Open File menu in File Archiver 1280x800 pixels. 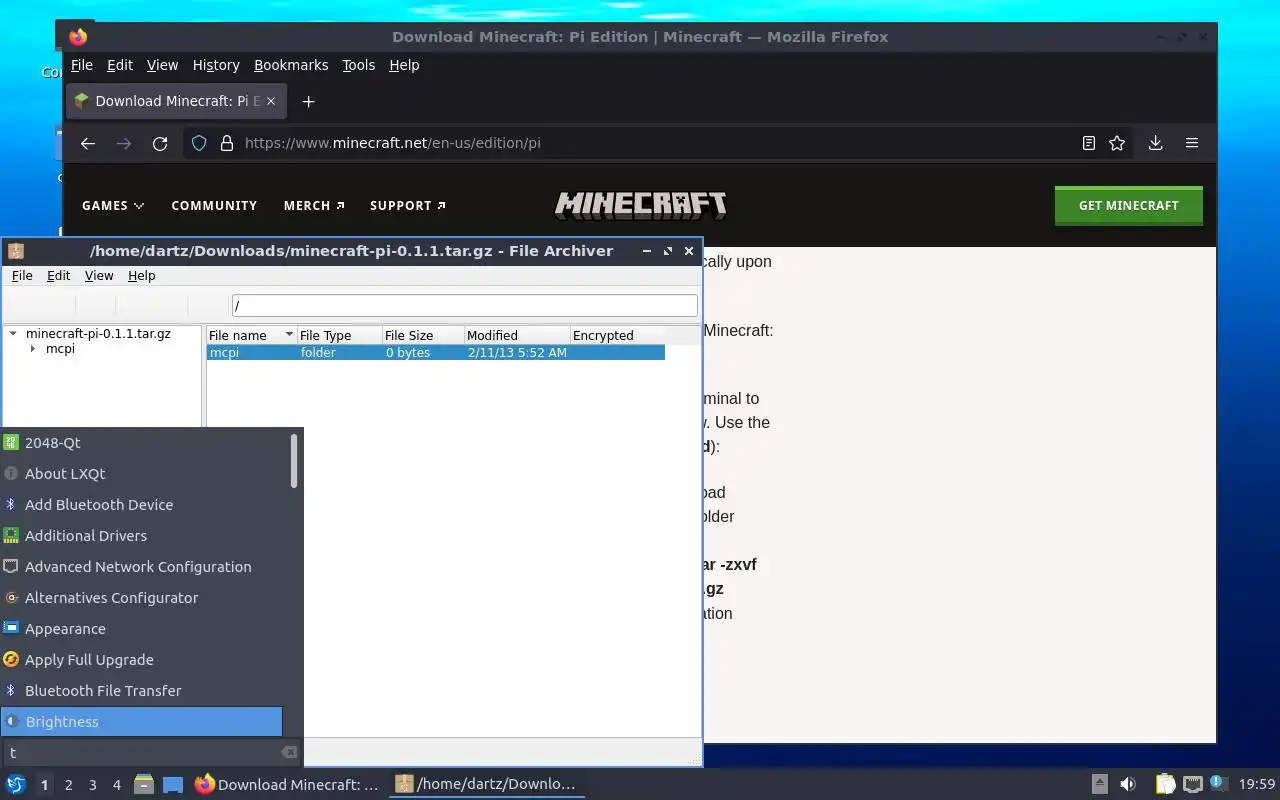pos(22,275)
